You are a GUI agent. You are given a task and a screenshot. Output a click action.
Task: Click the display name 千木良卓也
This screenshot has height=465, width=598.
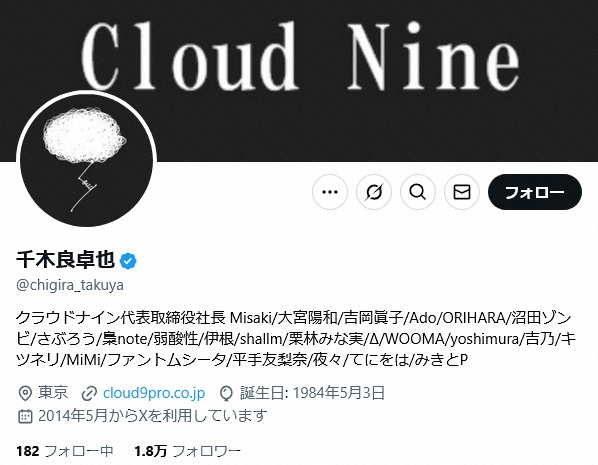66,260
